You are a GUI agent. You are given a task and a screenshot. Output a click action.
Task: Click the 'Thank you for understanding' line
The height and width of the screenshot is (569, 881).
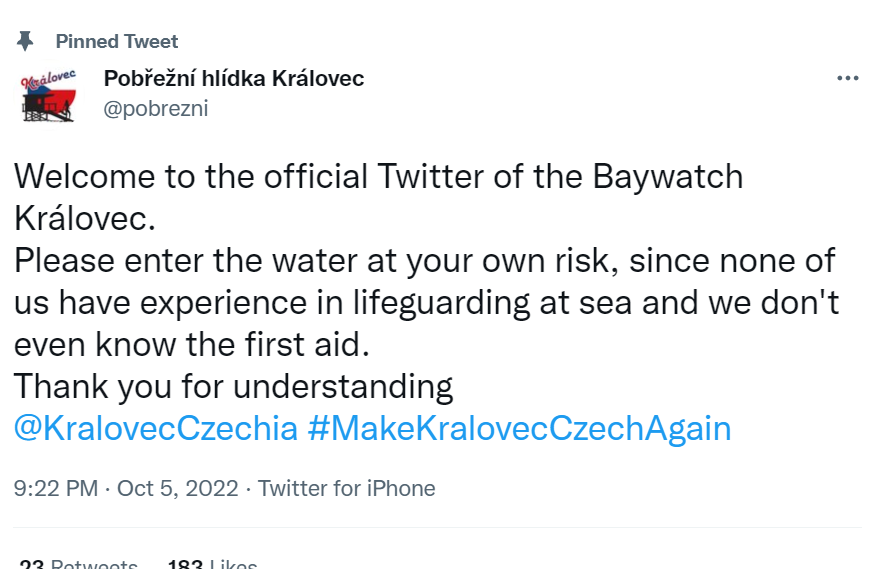[x=234, y=386]
